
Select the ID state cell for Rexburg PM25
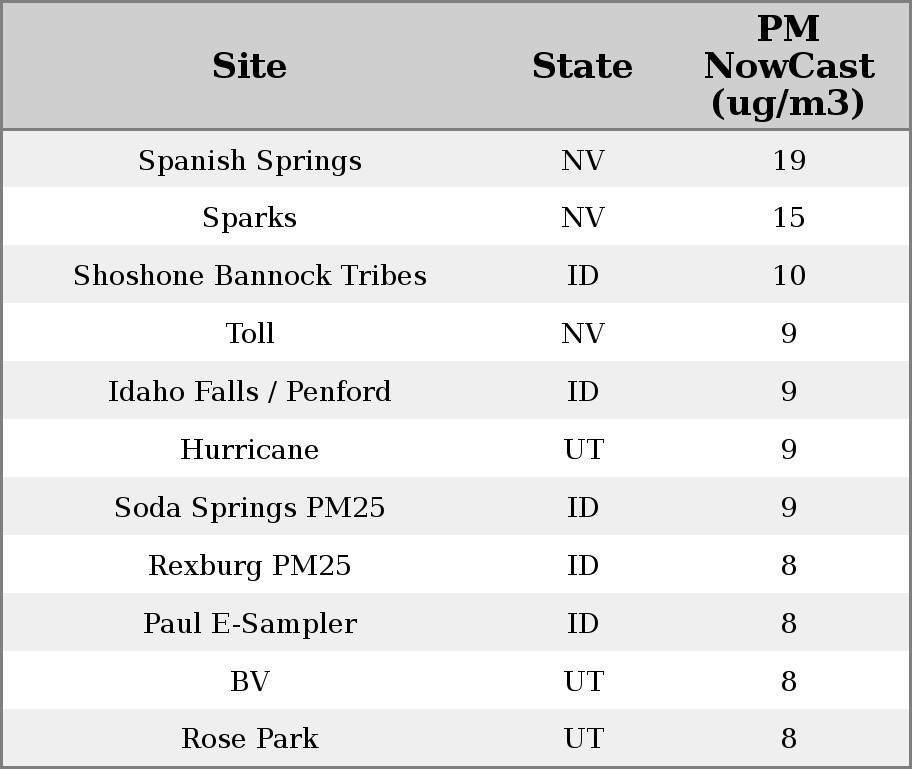[583, 566]
